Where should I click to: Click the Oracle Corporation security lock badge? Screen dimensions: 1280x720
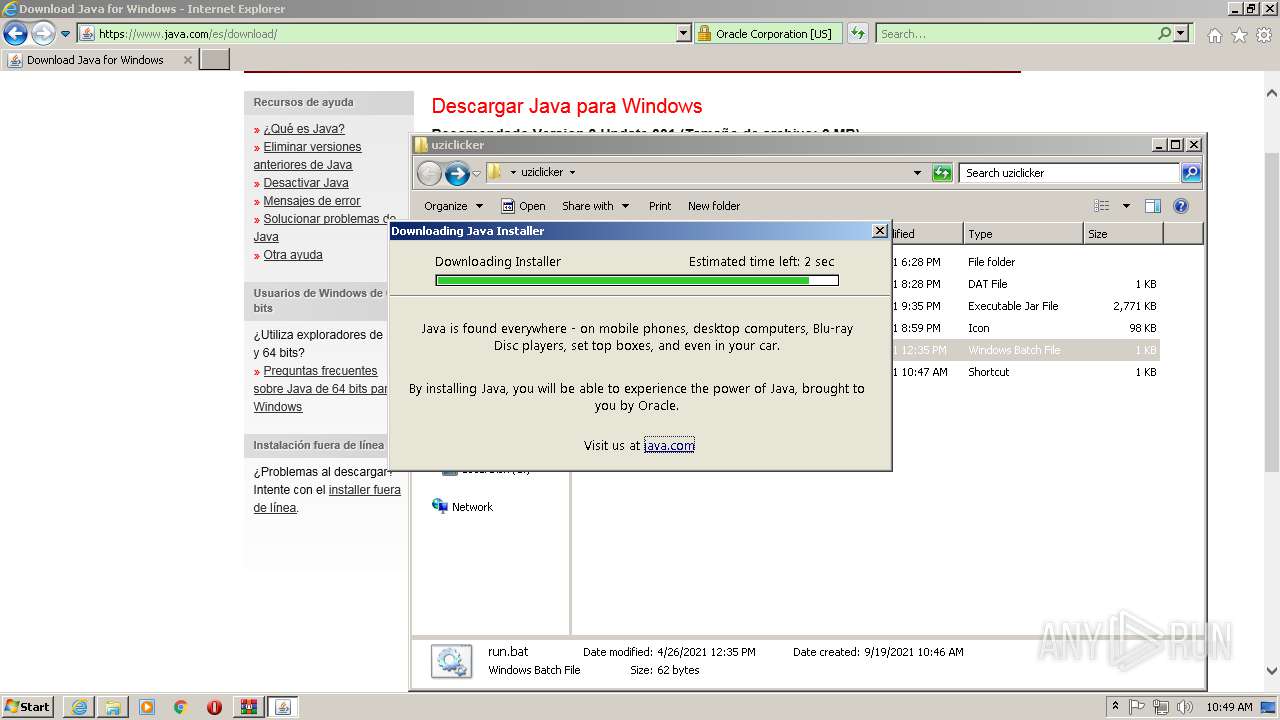(768, 34)
